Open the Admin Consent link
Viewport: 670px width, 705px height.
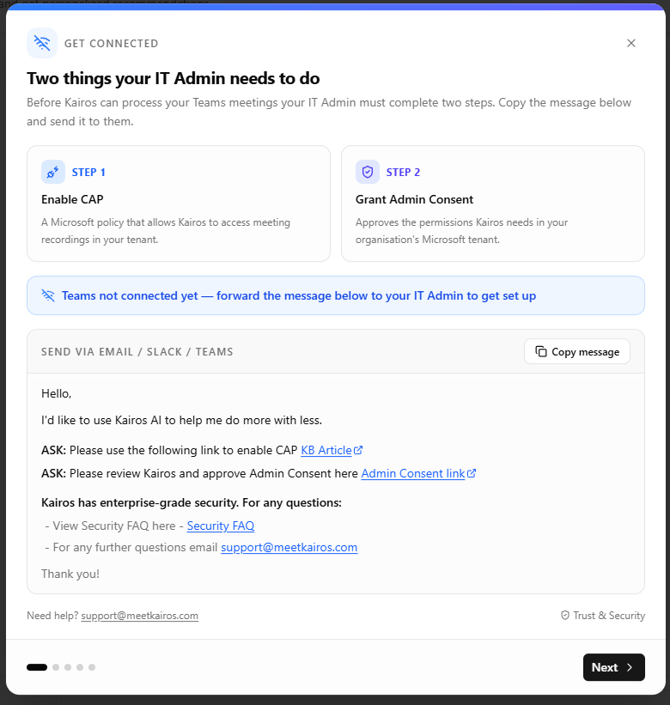click(413, 474)
